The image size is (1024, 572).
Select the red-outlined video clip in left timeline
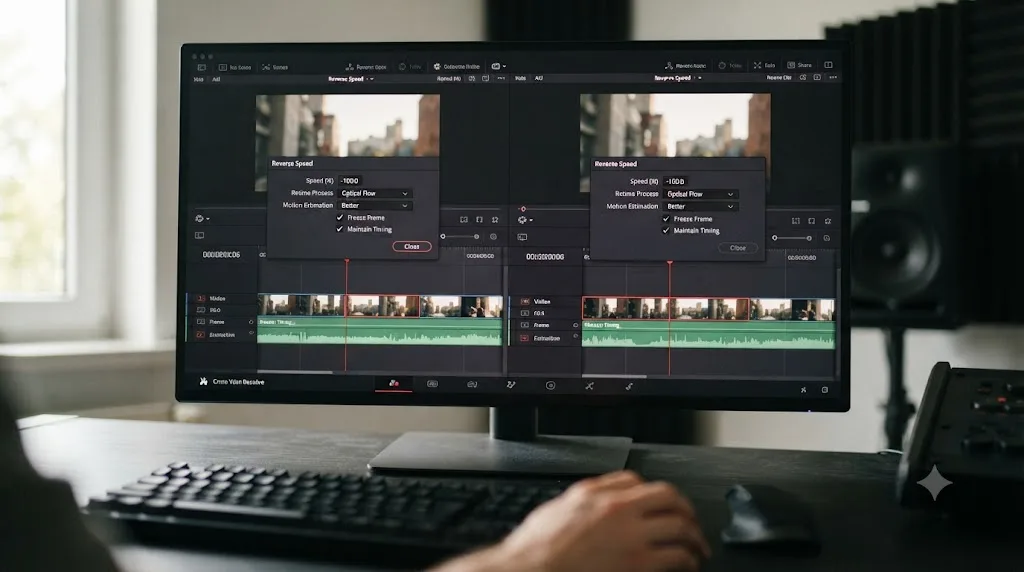pos(382,306)
